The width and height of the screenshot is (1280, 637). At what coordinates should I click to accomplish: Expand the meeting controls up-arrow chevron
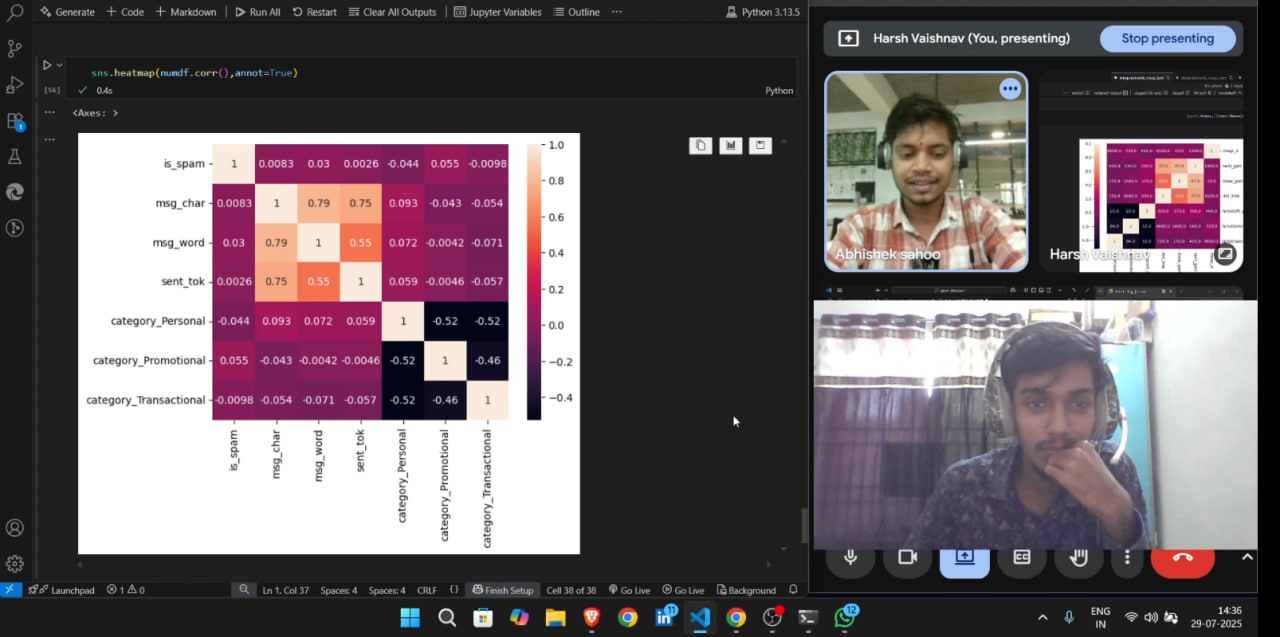tap(1248, 557)
